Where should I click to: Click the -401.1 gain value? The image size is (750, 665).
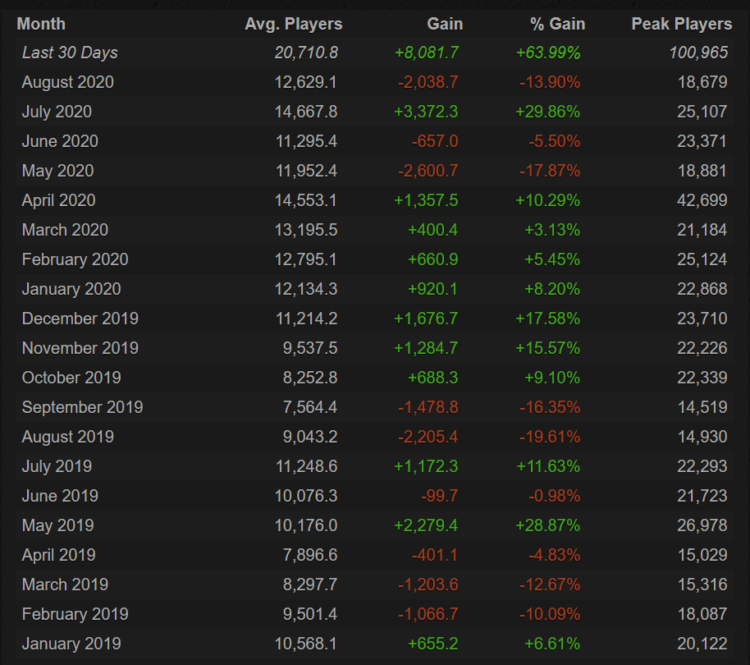click(x=435, y=555)
